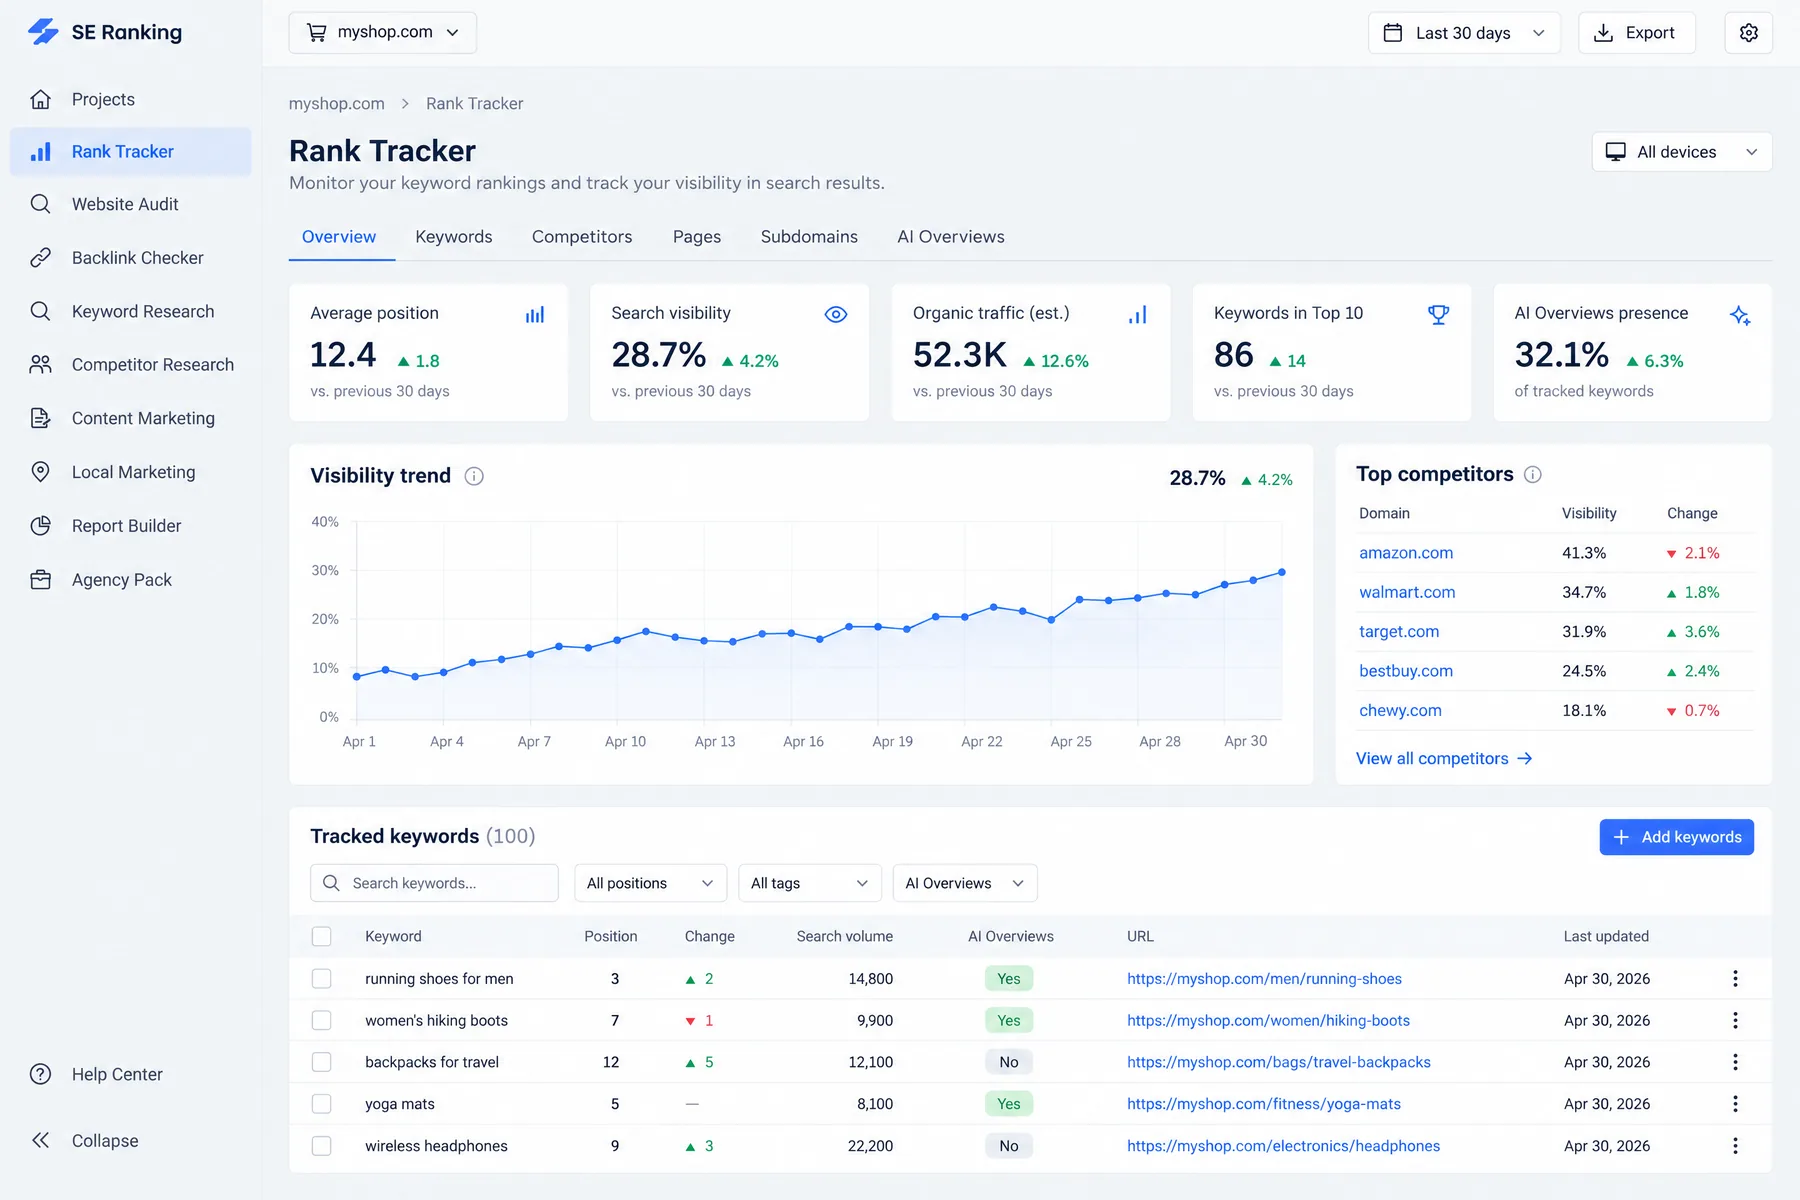Toggle select-all checkbox in keywords table header
1800x1200 pixels.
[321, 937]
